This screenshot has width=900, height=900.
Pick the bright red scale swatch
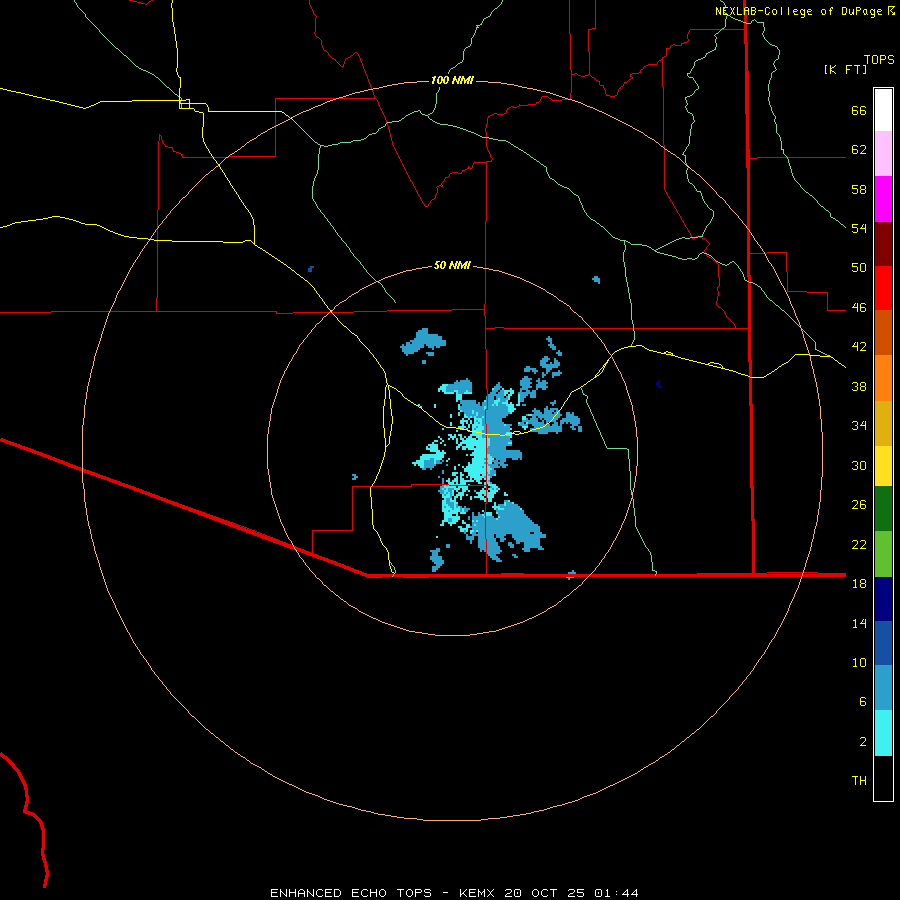883,288
